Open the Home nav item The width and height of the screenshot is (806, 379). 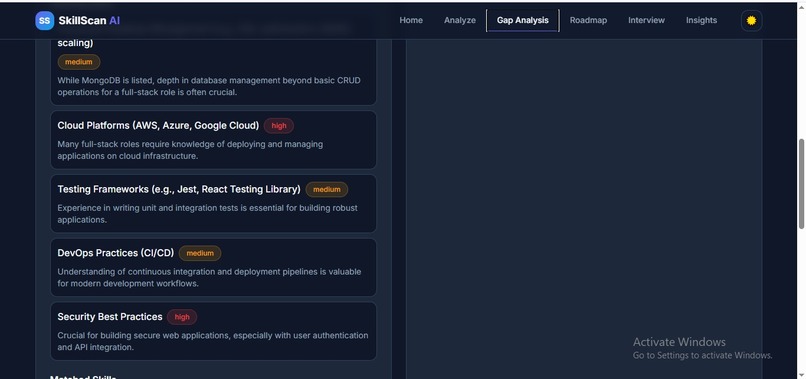click(411, 21)
